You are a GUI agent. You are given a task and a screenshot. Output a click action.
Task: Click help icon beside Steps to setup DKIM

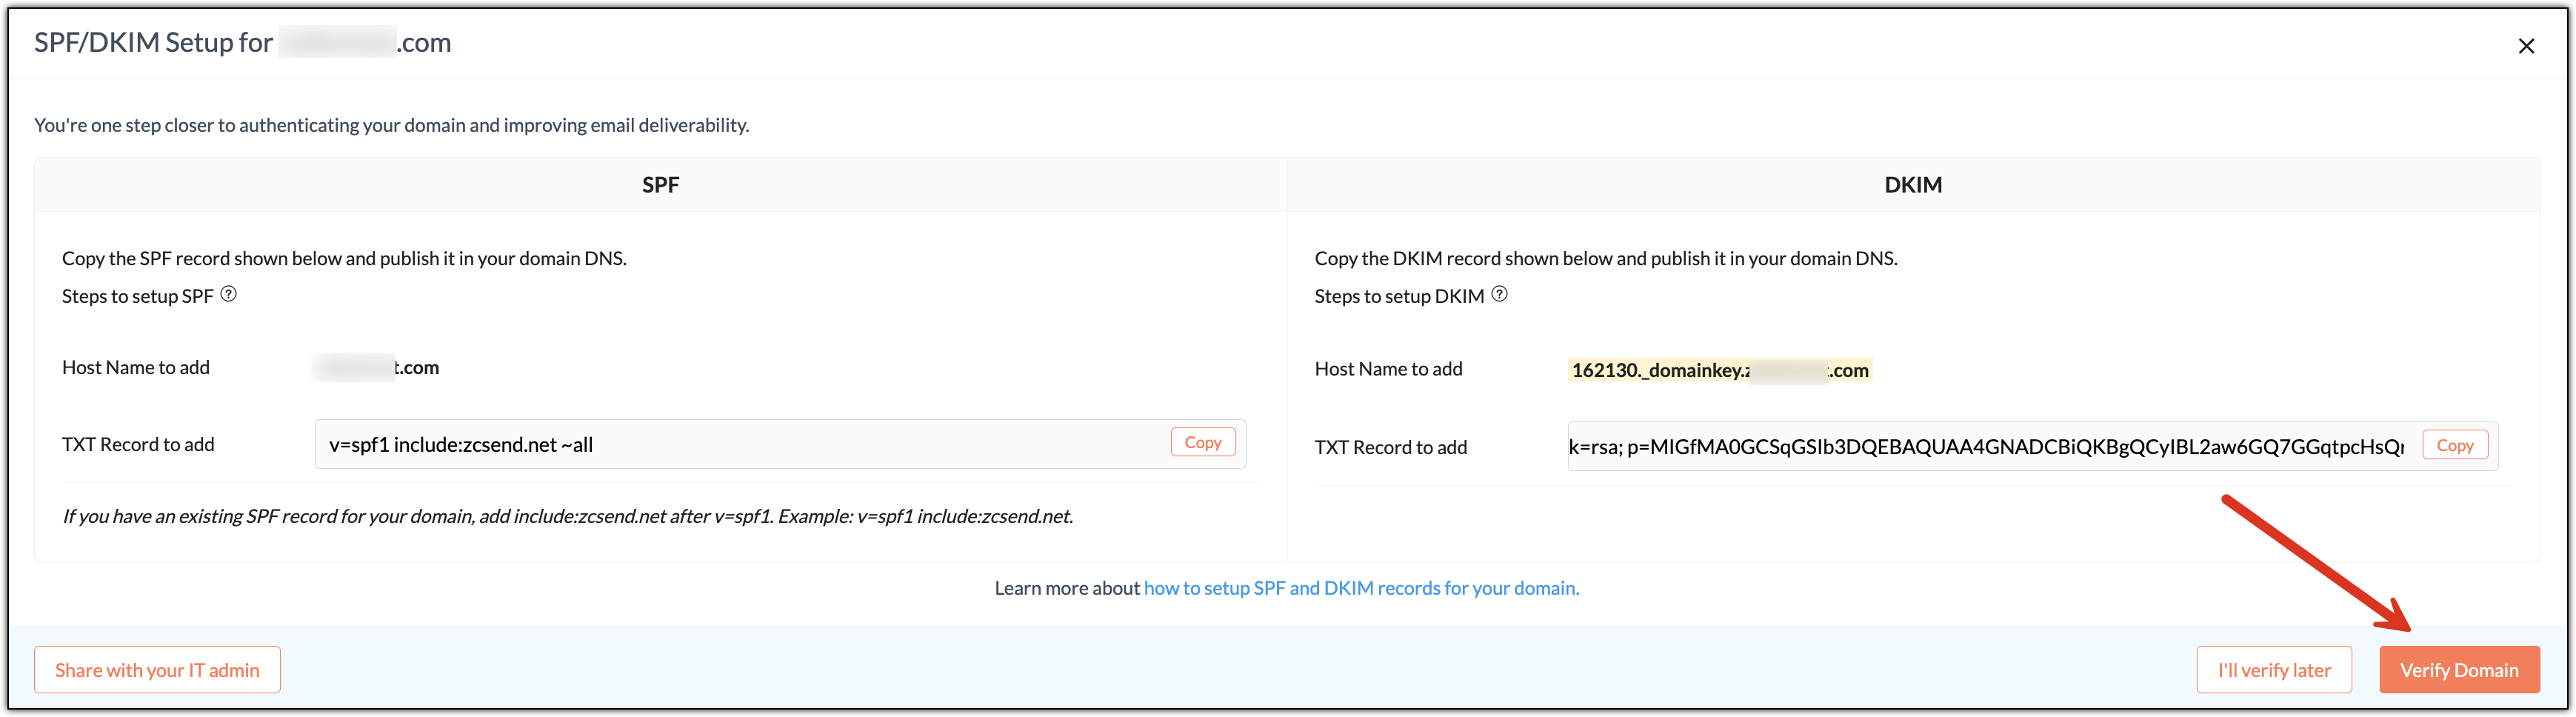click(x=1499, y=294)
